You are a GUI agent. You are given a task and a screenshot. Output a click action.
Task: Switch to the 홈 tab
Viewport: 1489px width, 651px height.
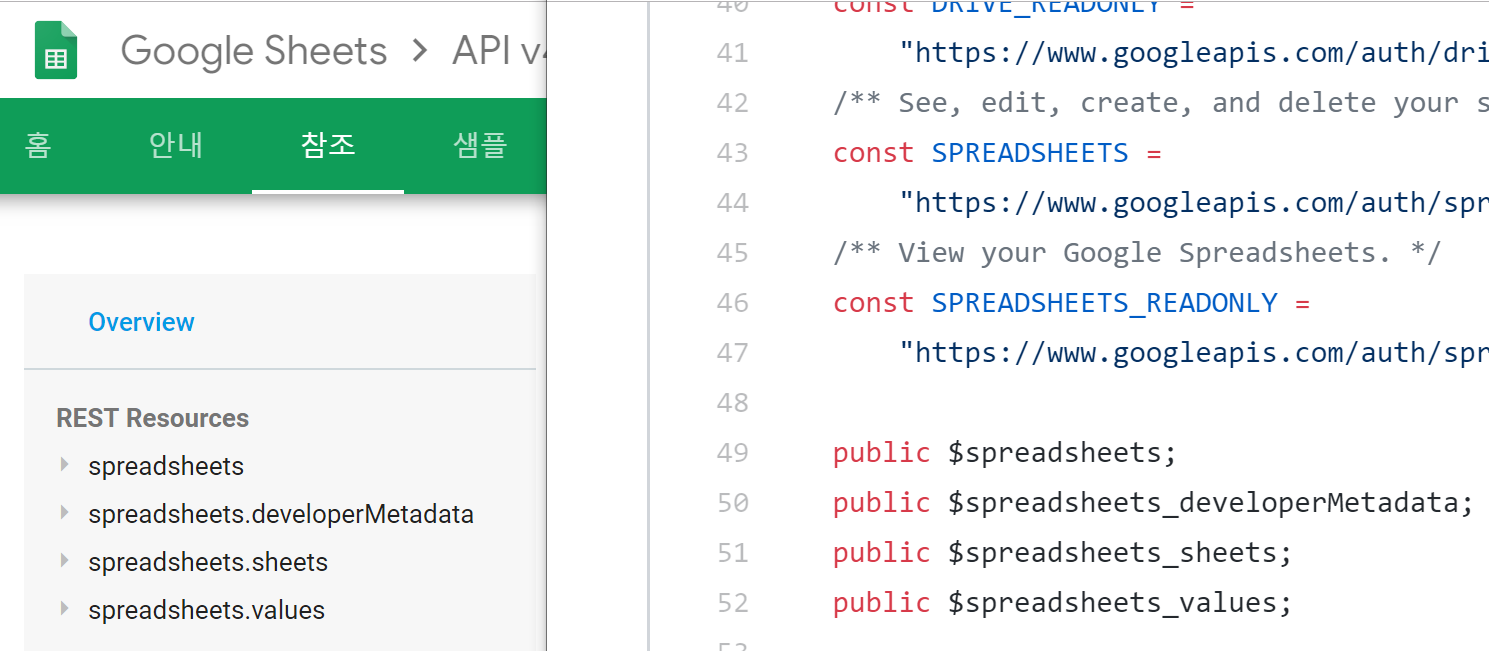click(x=38, y=146)
